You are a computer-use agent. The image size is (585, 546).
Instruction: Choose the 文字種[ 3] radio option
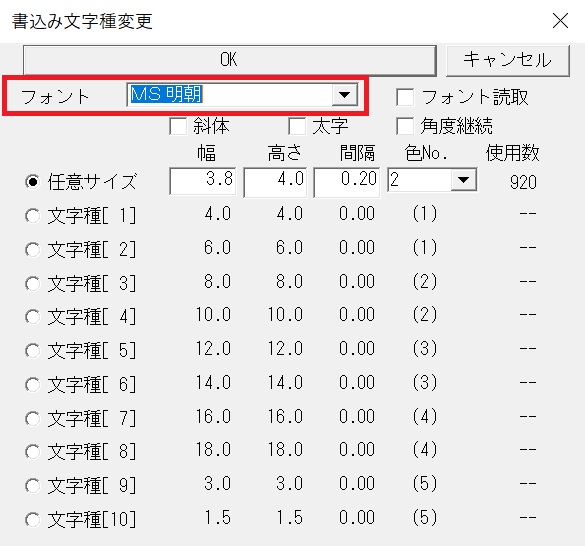tap(32, 283)
